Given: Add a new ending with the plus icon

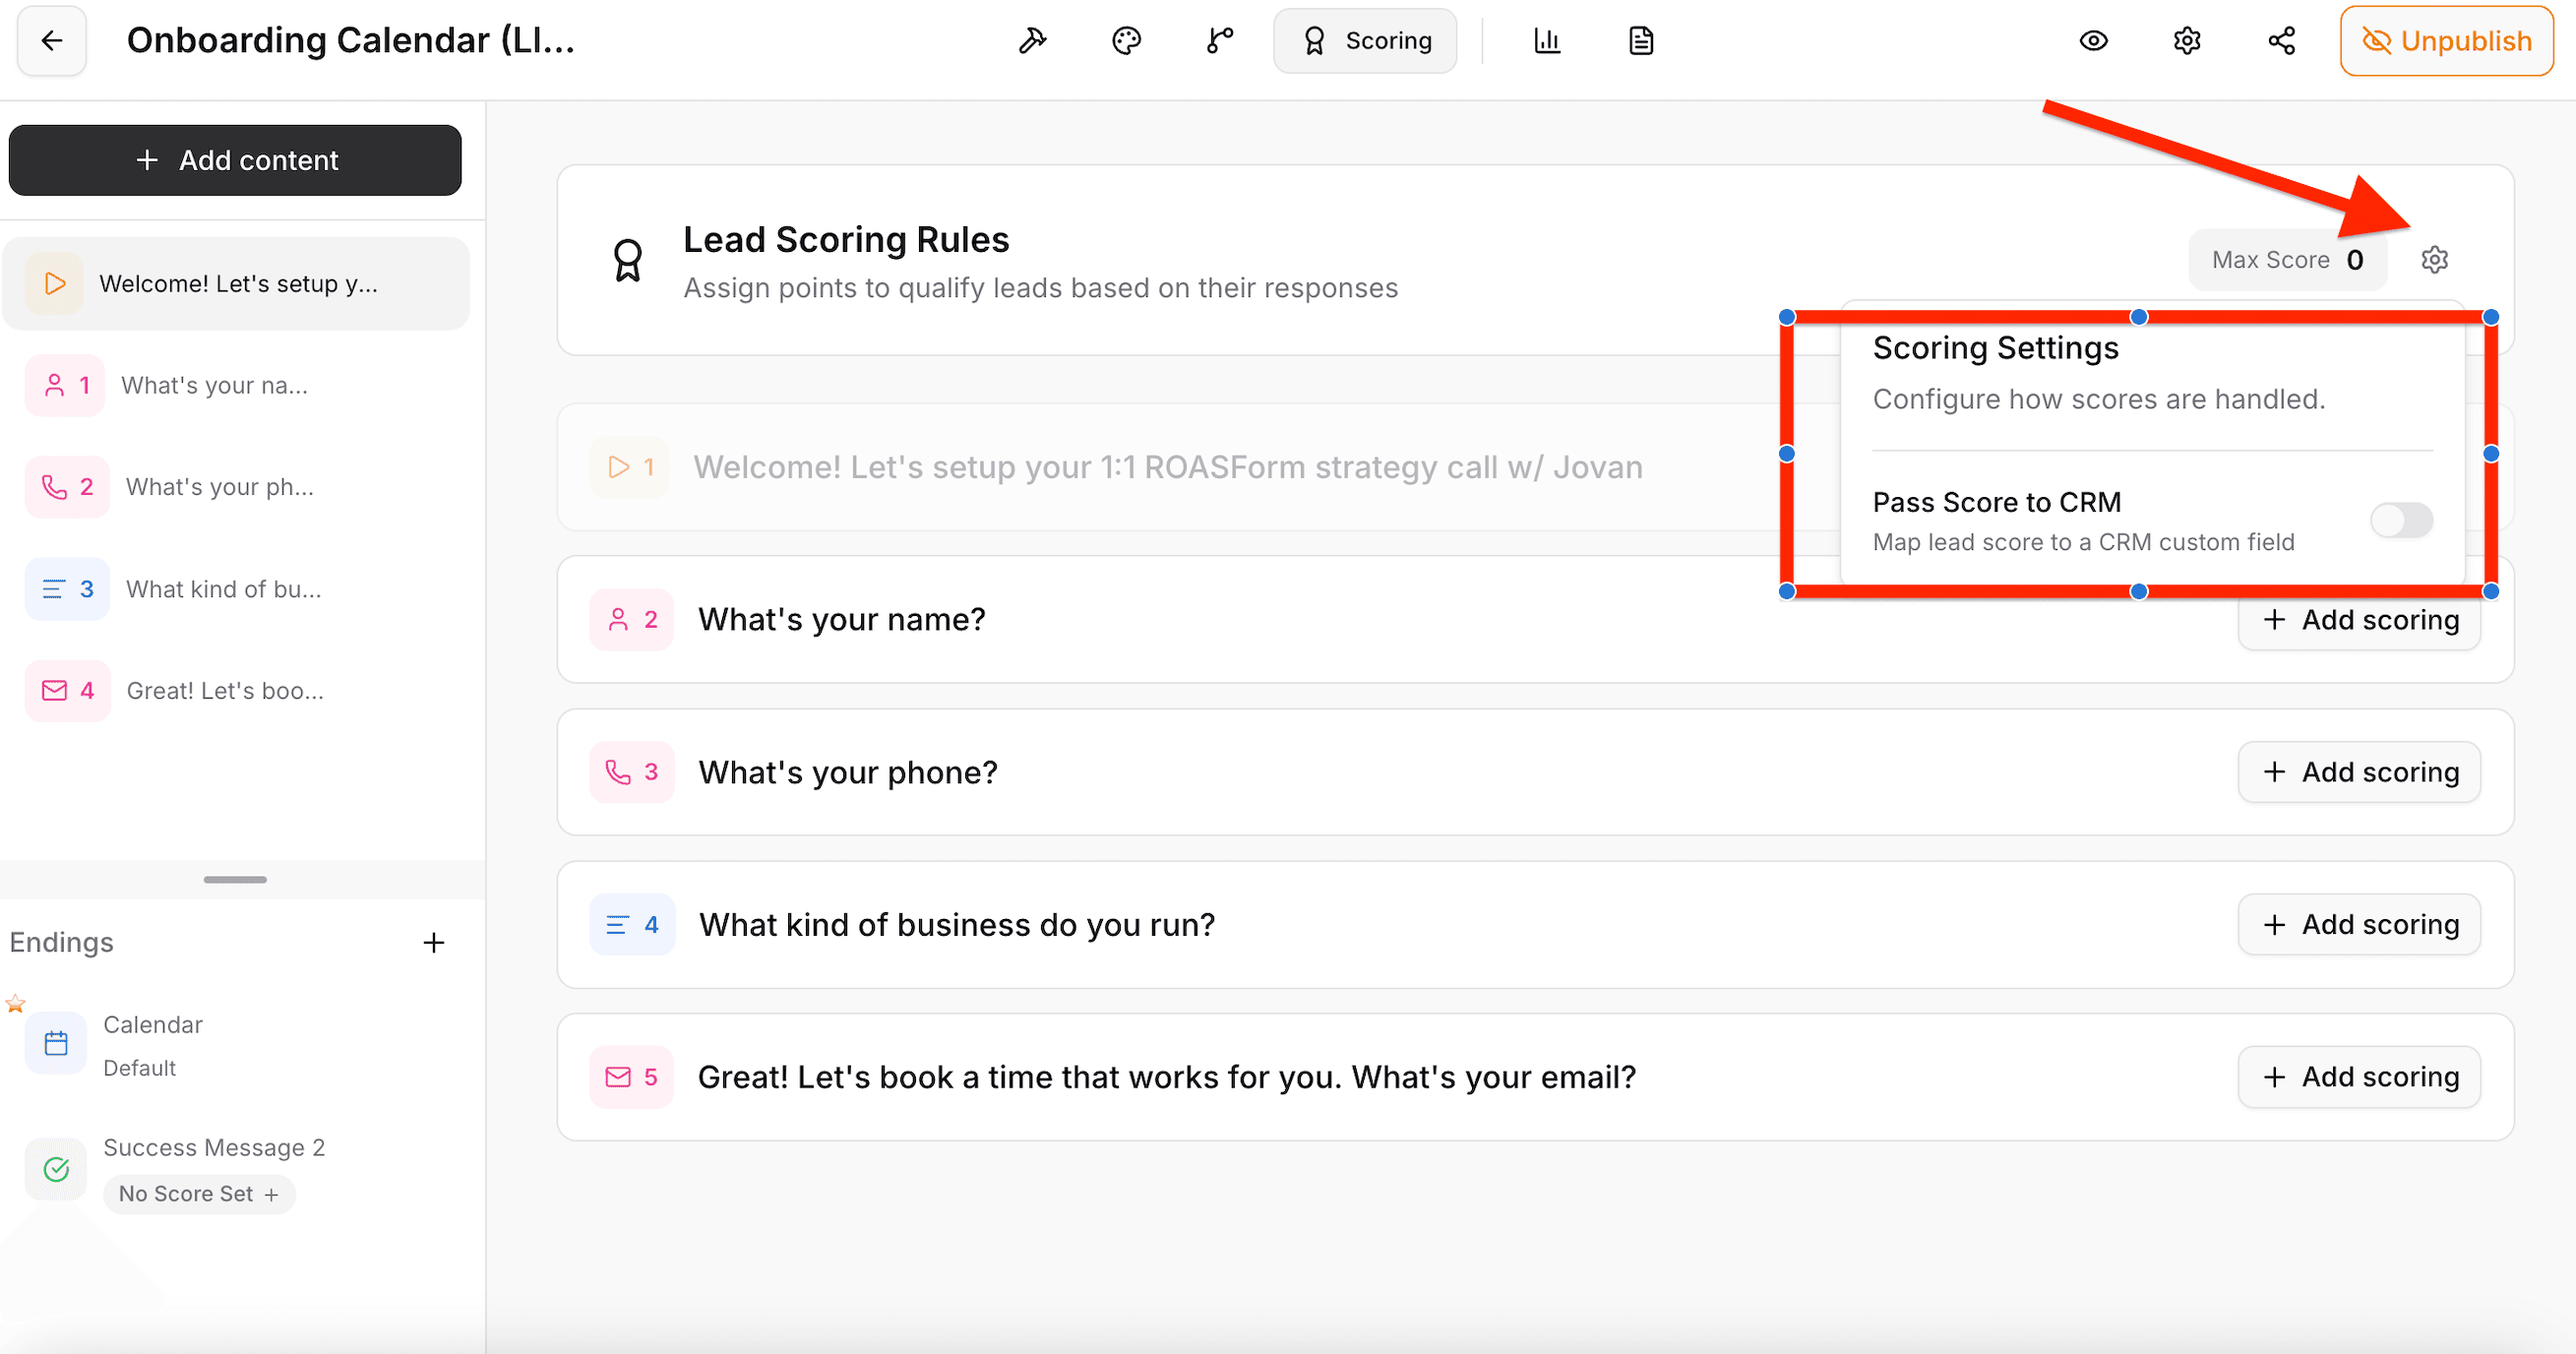Looking at the screenshot, I should coord(433,942).
